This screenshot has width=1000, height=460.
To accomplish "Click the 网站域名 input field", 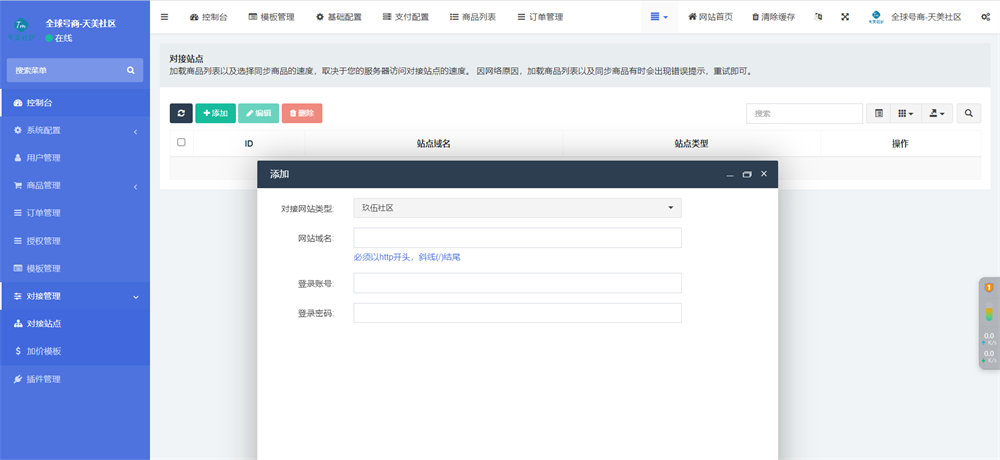I will pos(517,238).
